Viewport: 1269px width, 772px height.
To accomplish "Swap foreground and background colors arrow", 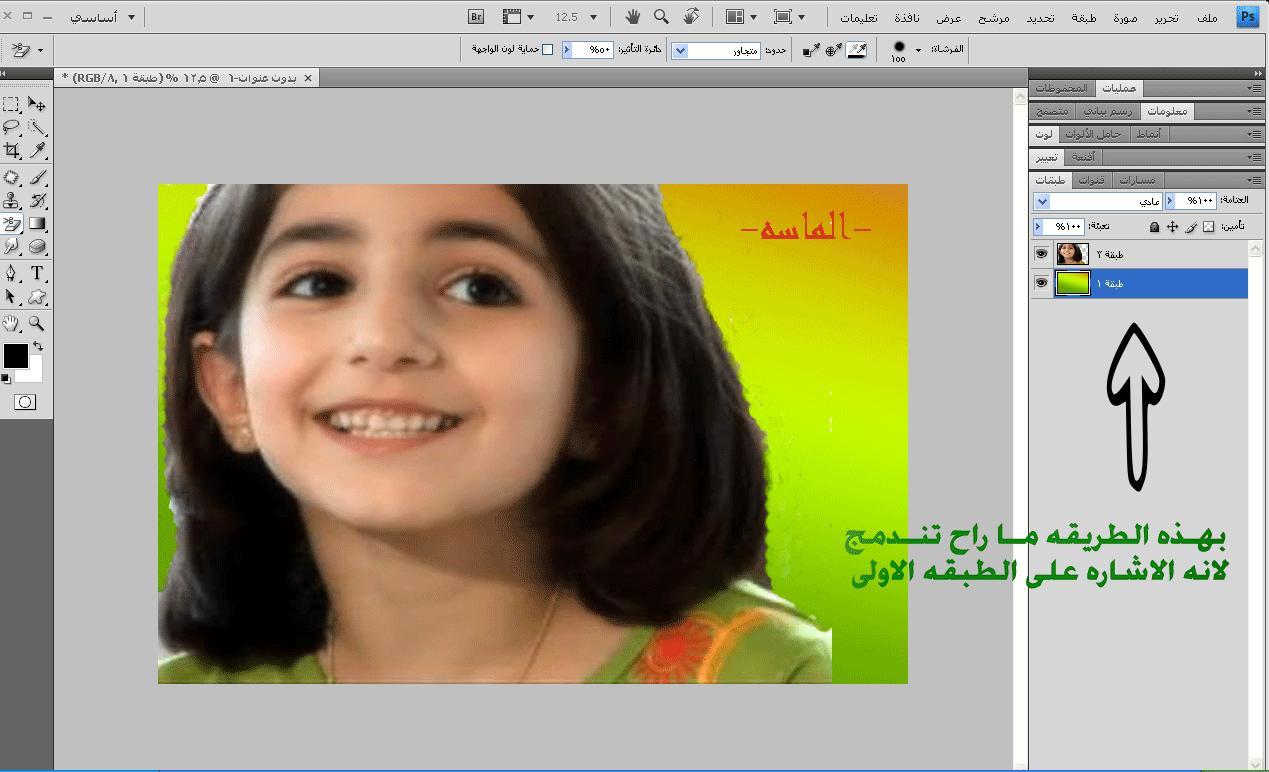I will tap(38, 346).
